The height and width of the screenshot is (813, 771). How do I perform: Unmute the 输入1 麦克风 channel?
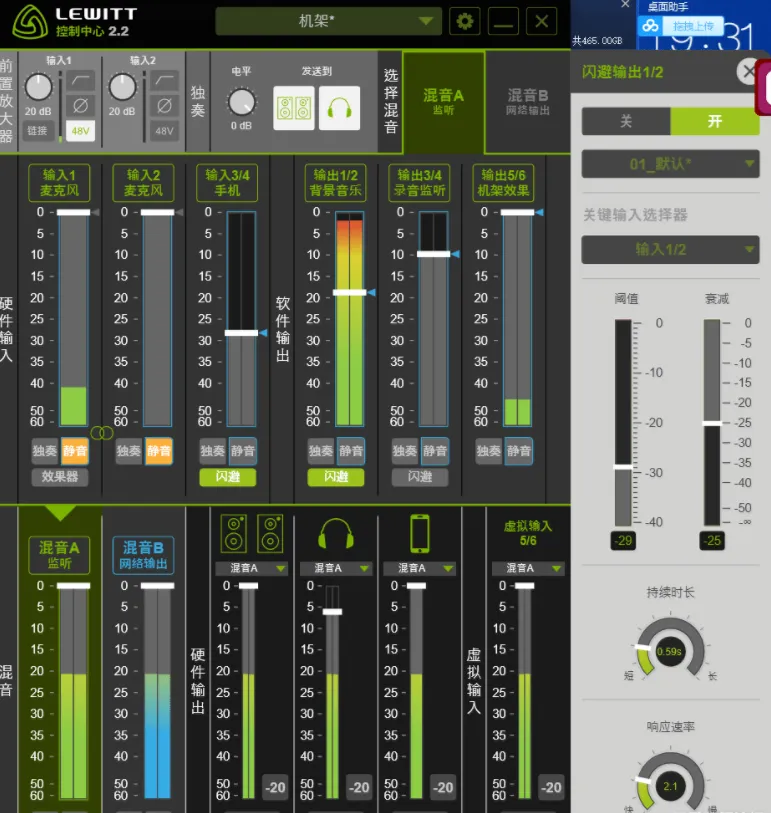75,451
